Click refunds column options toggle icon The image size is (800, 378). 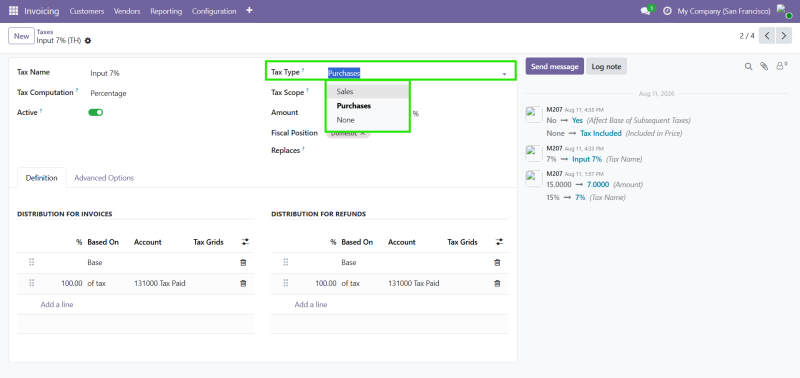click(x=499, y=242)
